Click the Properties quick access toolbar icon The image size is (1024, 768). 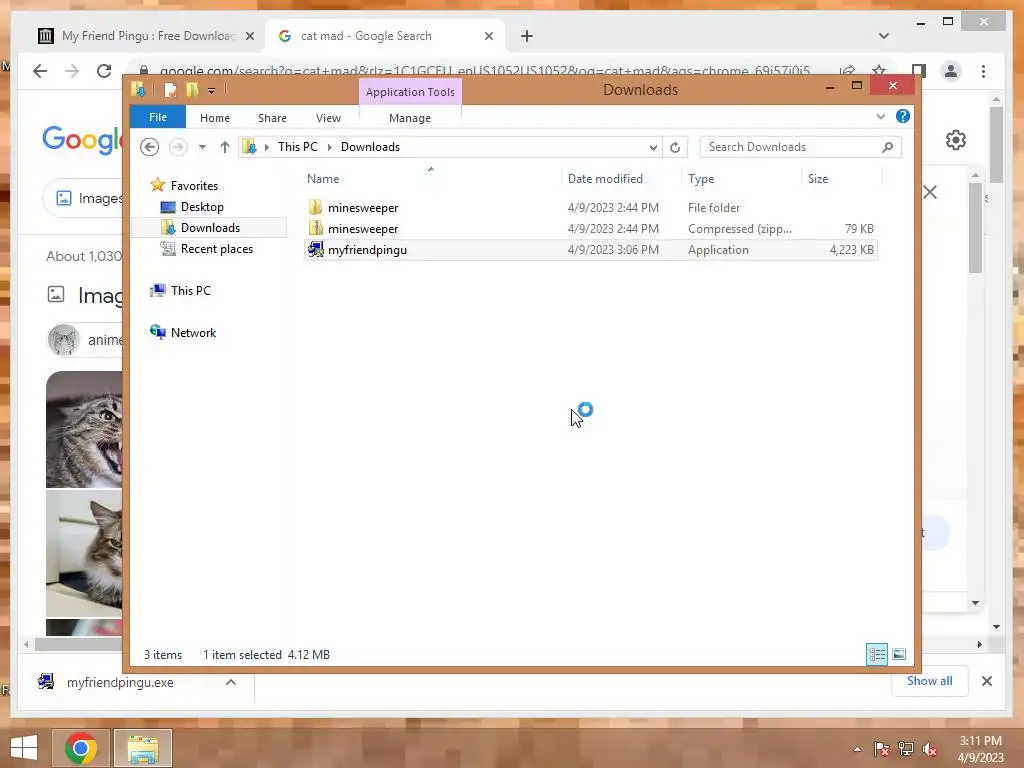170,90
